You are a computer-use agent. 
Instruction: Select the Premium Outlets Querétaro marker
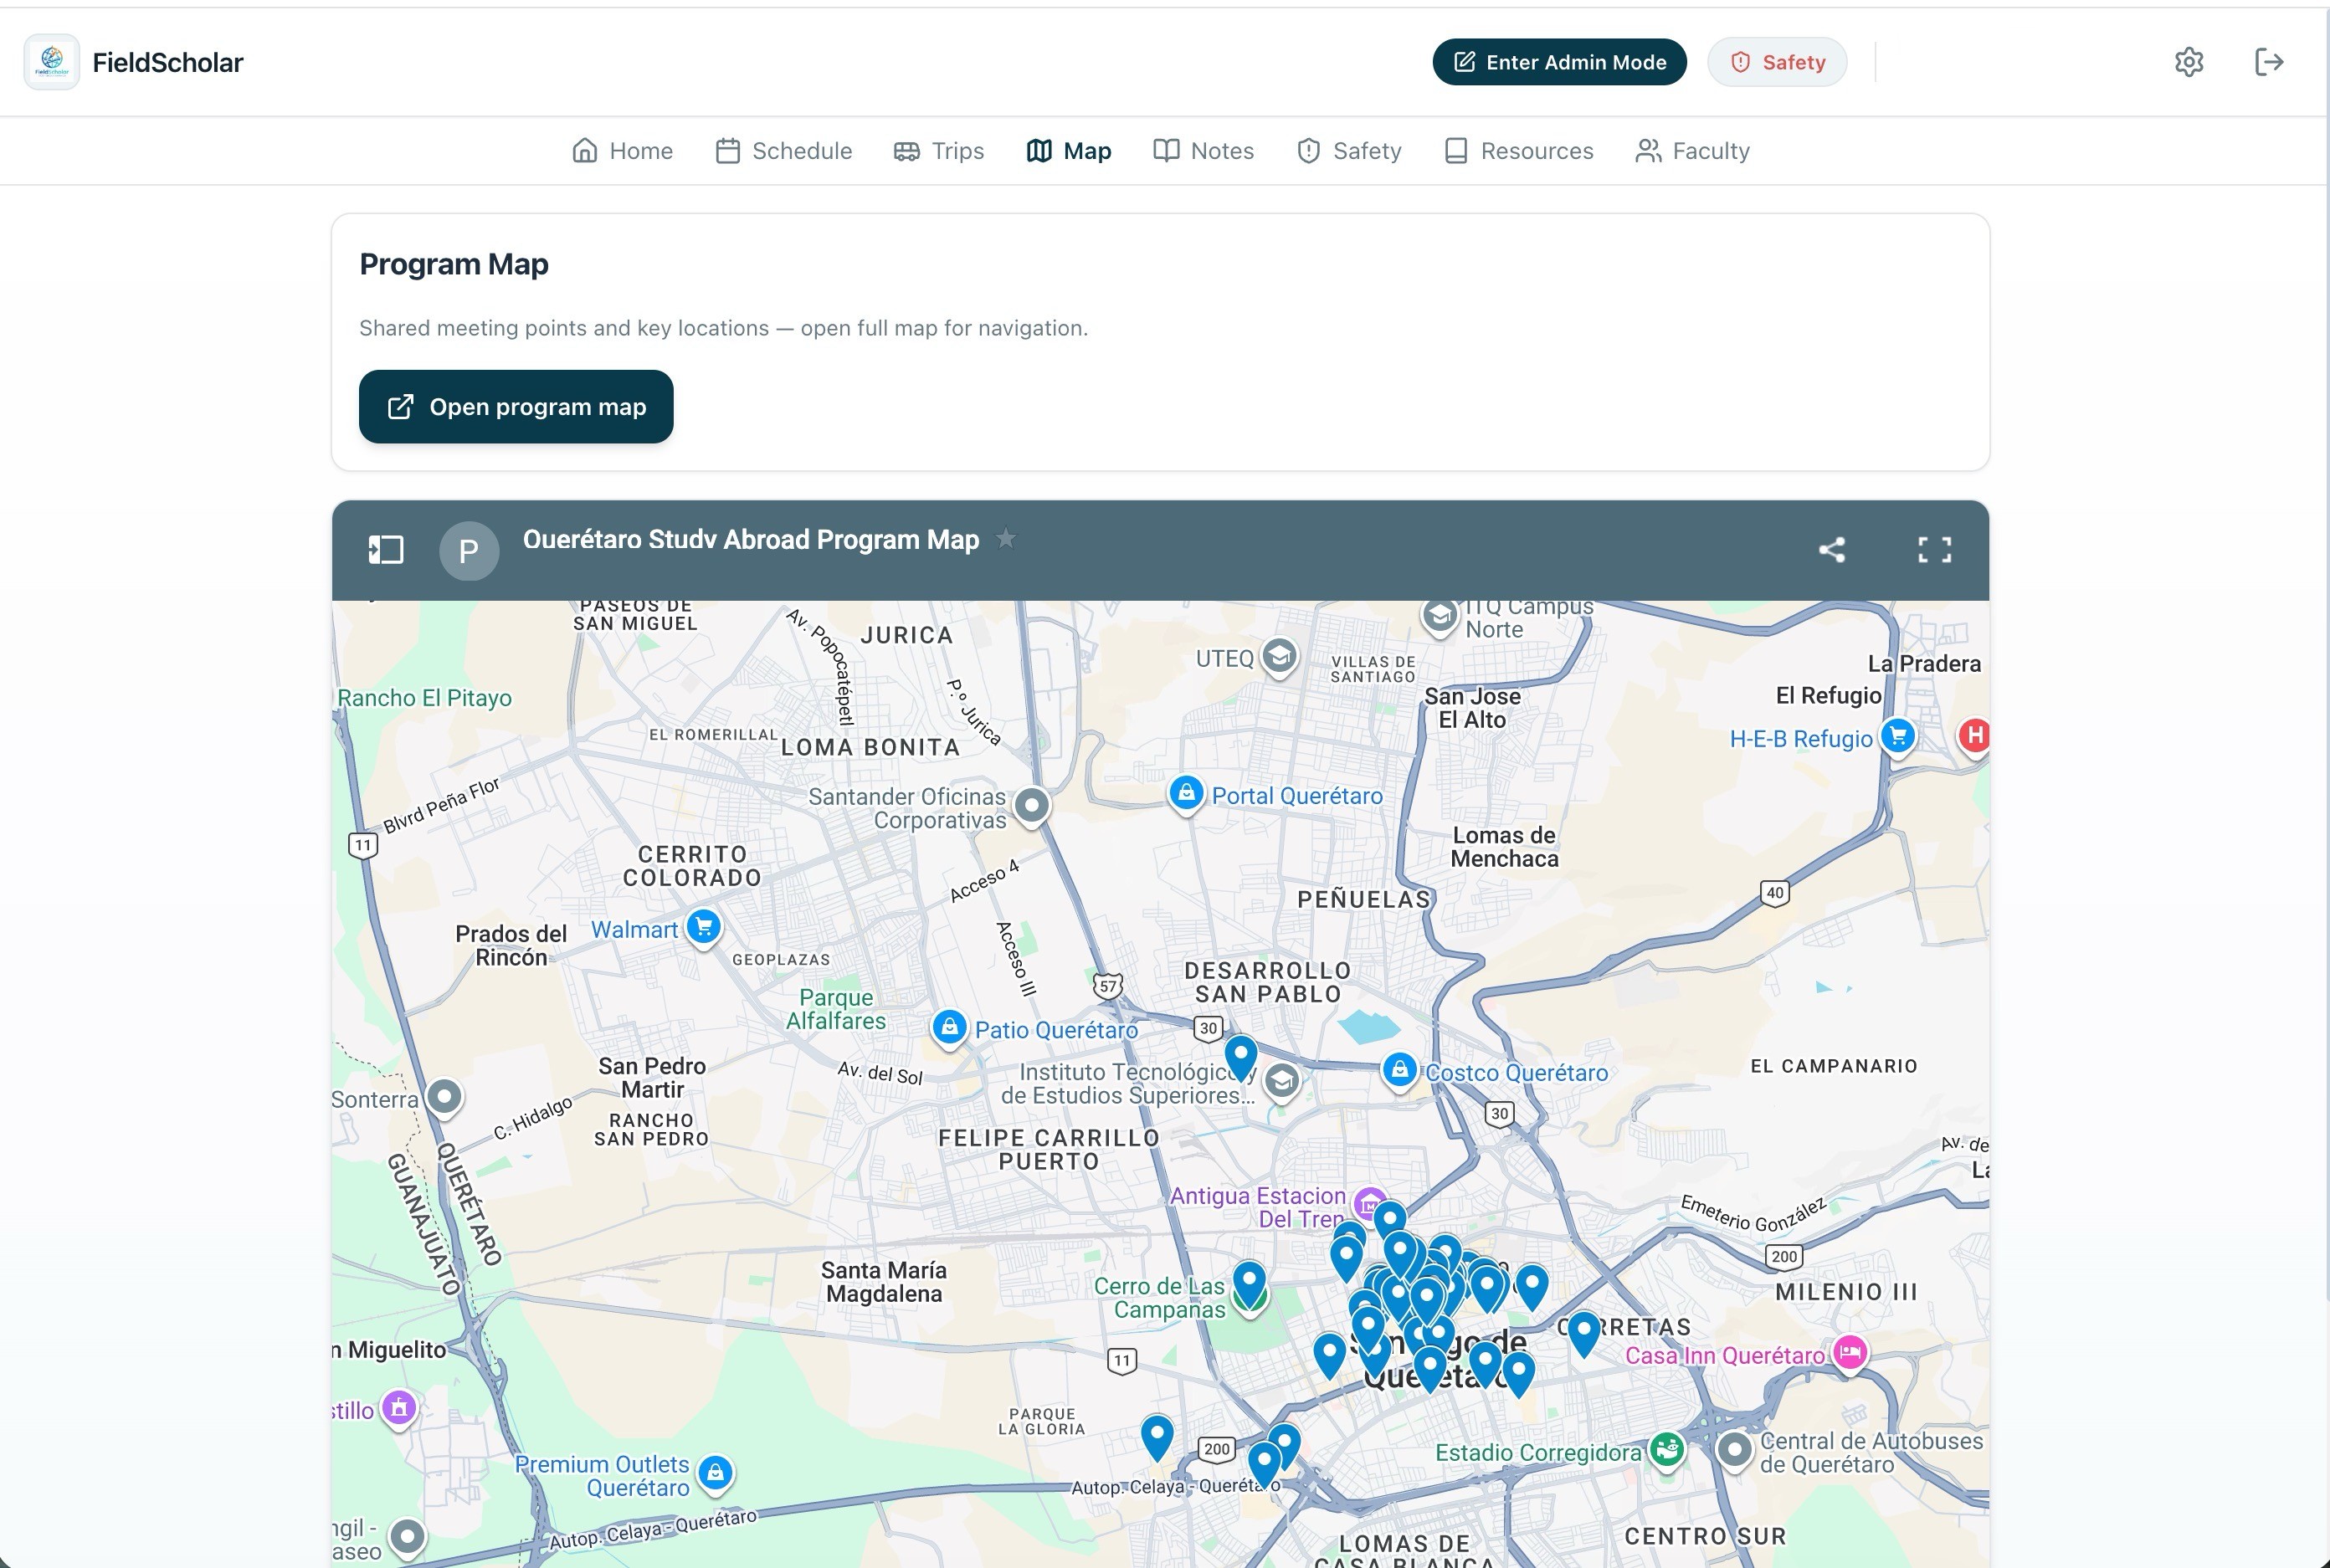tap(715, 1474)
